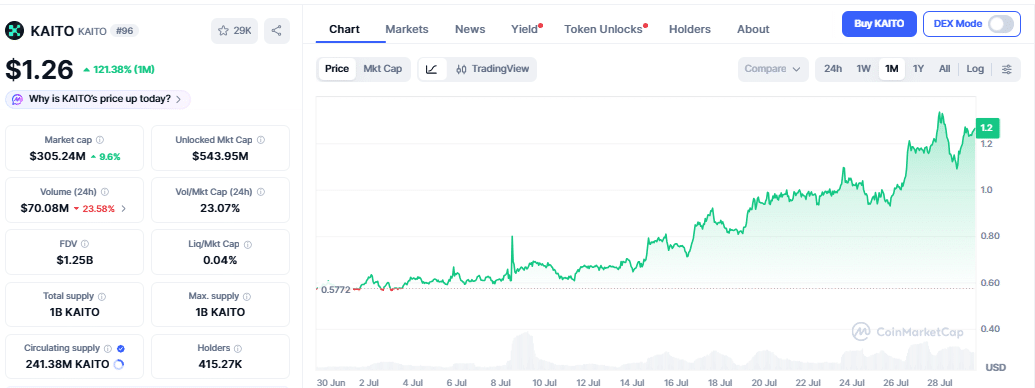Click the $70.08M volume value
This screenshot has height=388, width=1035.
45,209
